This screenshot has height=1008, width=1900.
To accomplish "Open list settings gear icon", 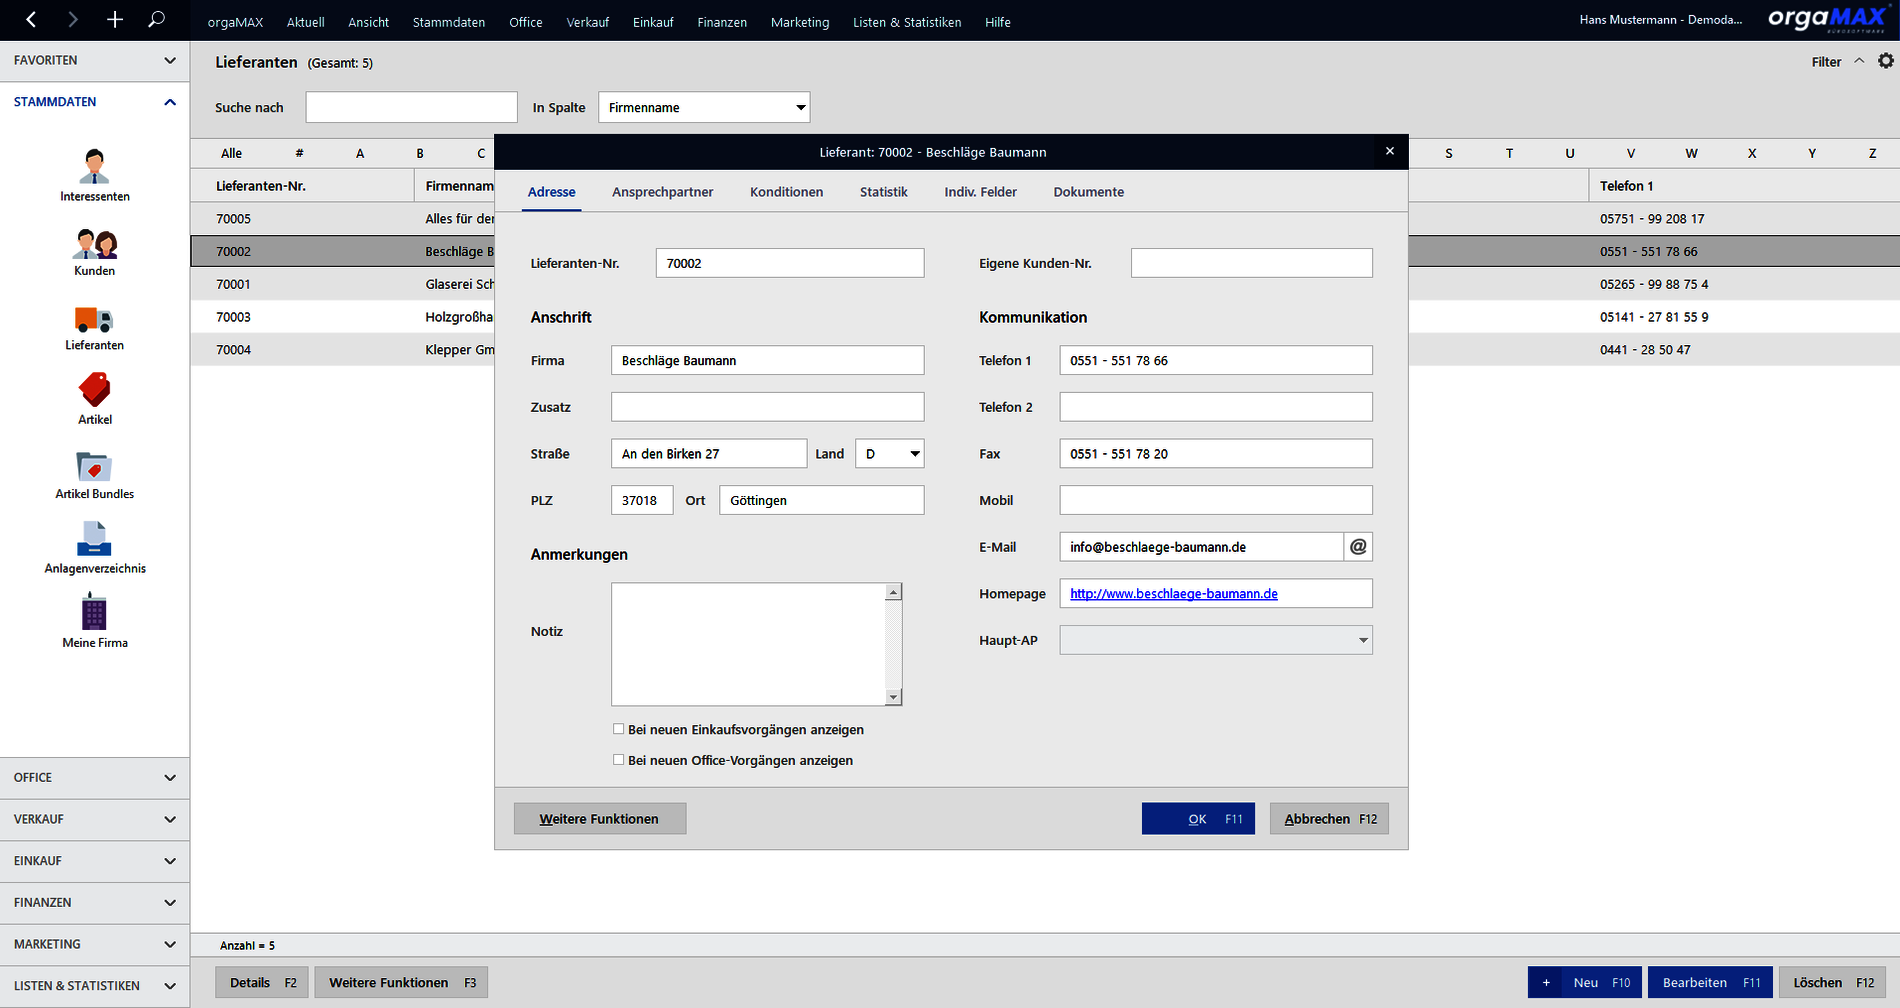I will (x=1886, y=61).
